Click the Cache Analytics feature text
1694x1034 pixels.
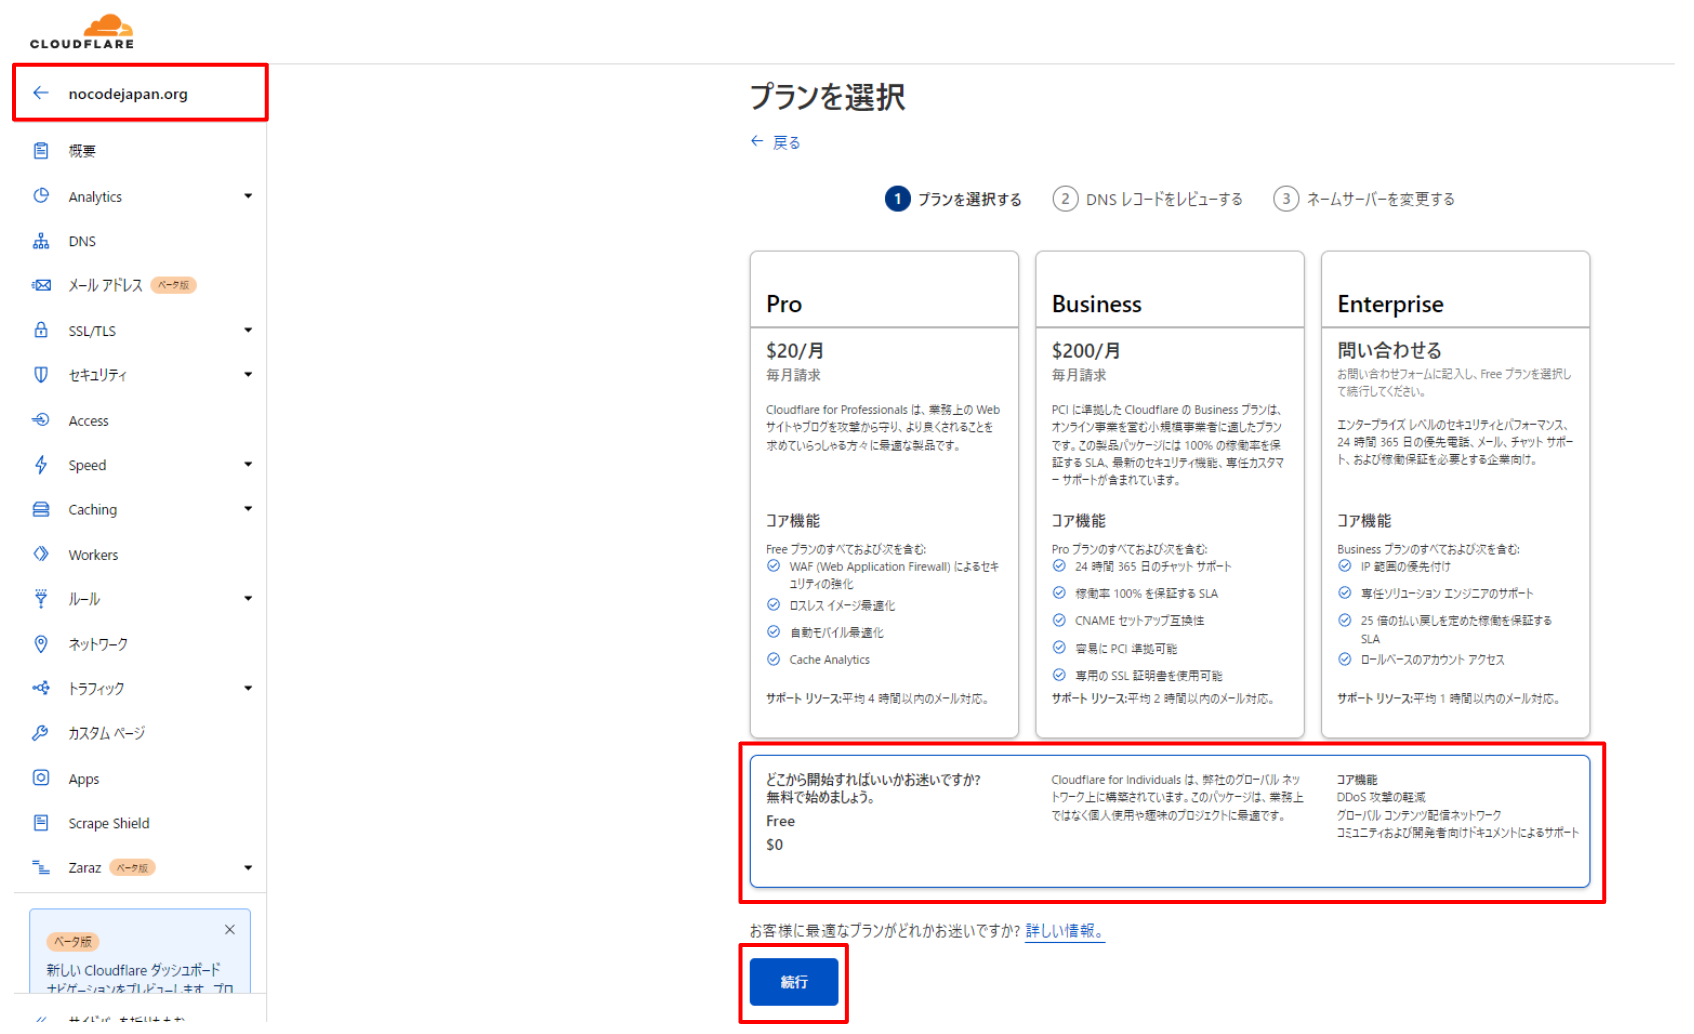(829, 660)
